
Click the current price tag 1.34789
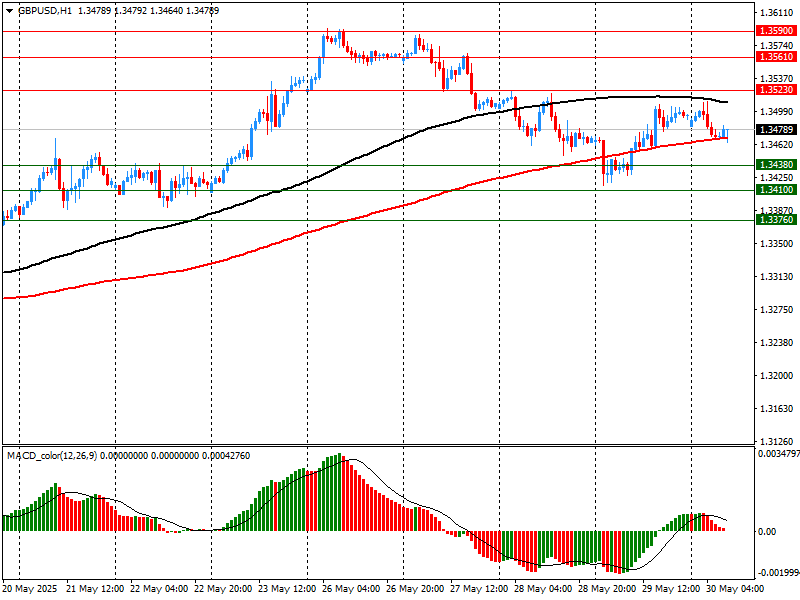776,130
